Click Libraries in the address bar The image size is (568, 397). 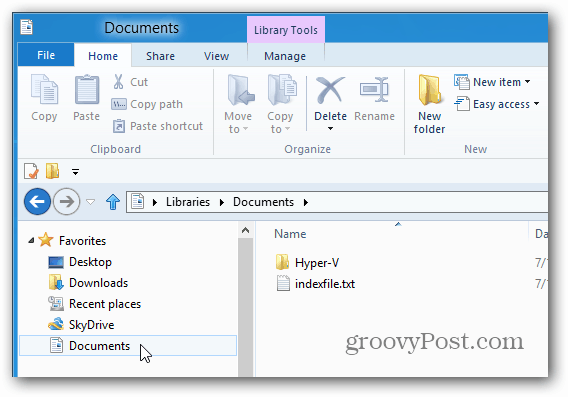click(x=188, y=202)
